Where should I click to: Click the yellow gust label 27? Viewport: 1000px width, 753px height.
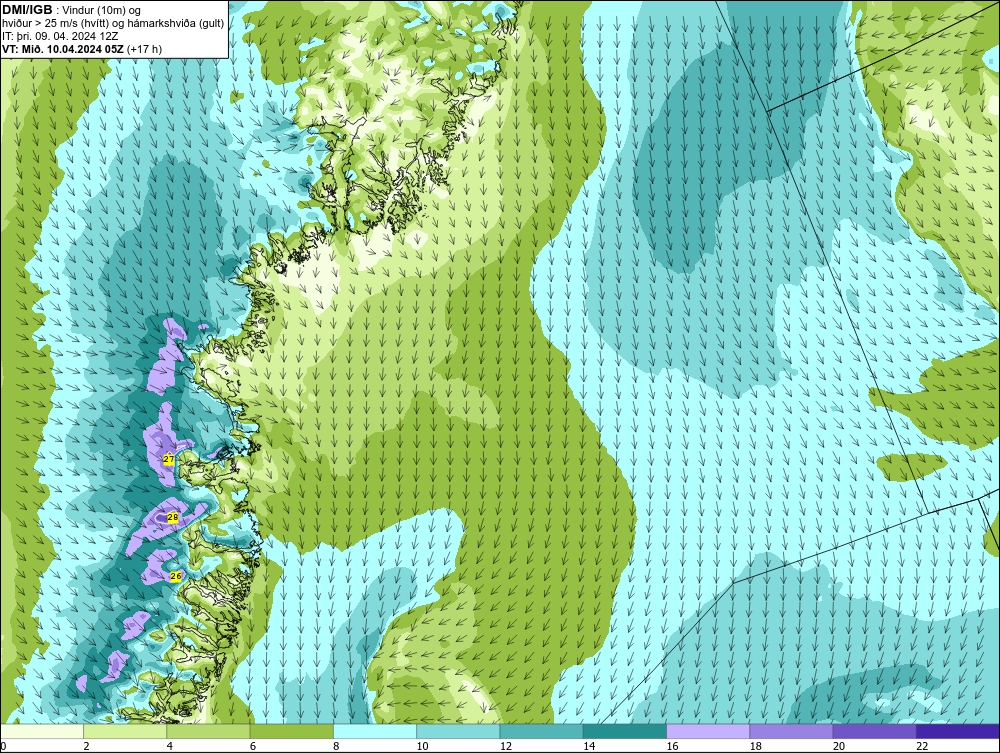pyautogui.click(x=168, y=459)
